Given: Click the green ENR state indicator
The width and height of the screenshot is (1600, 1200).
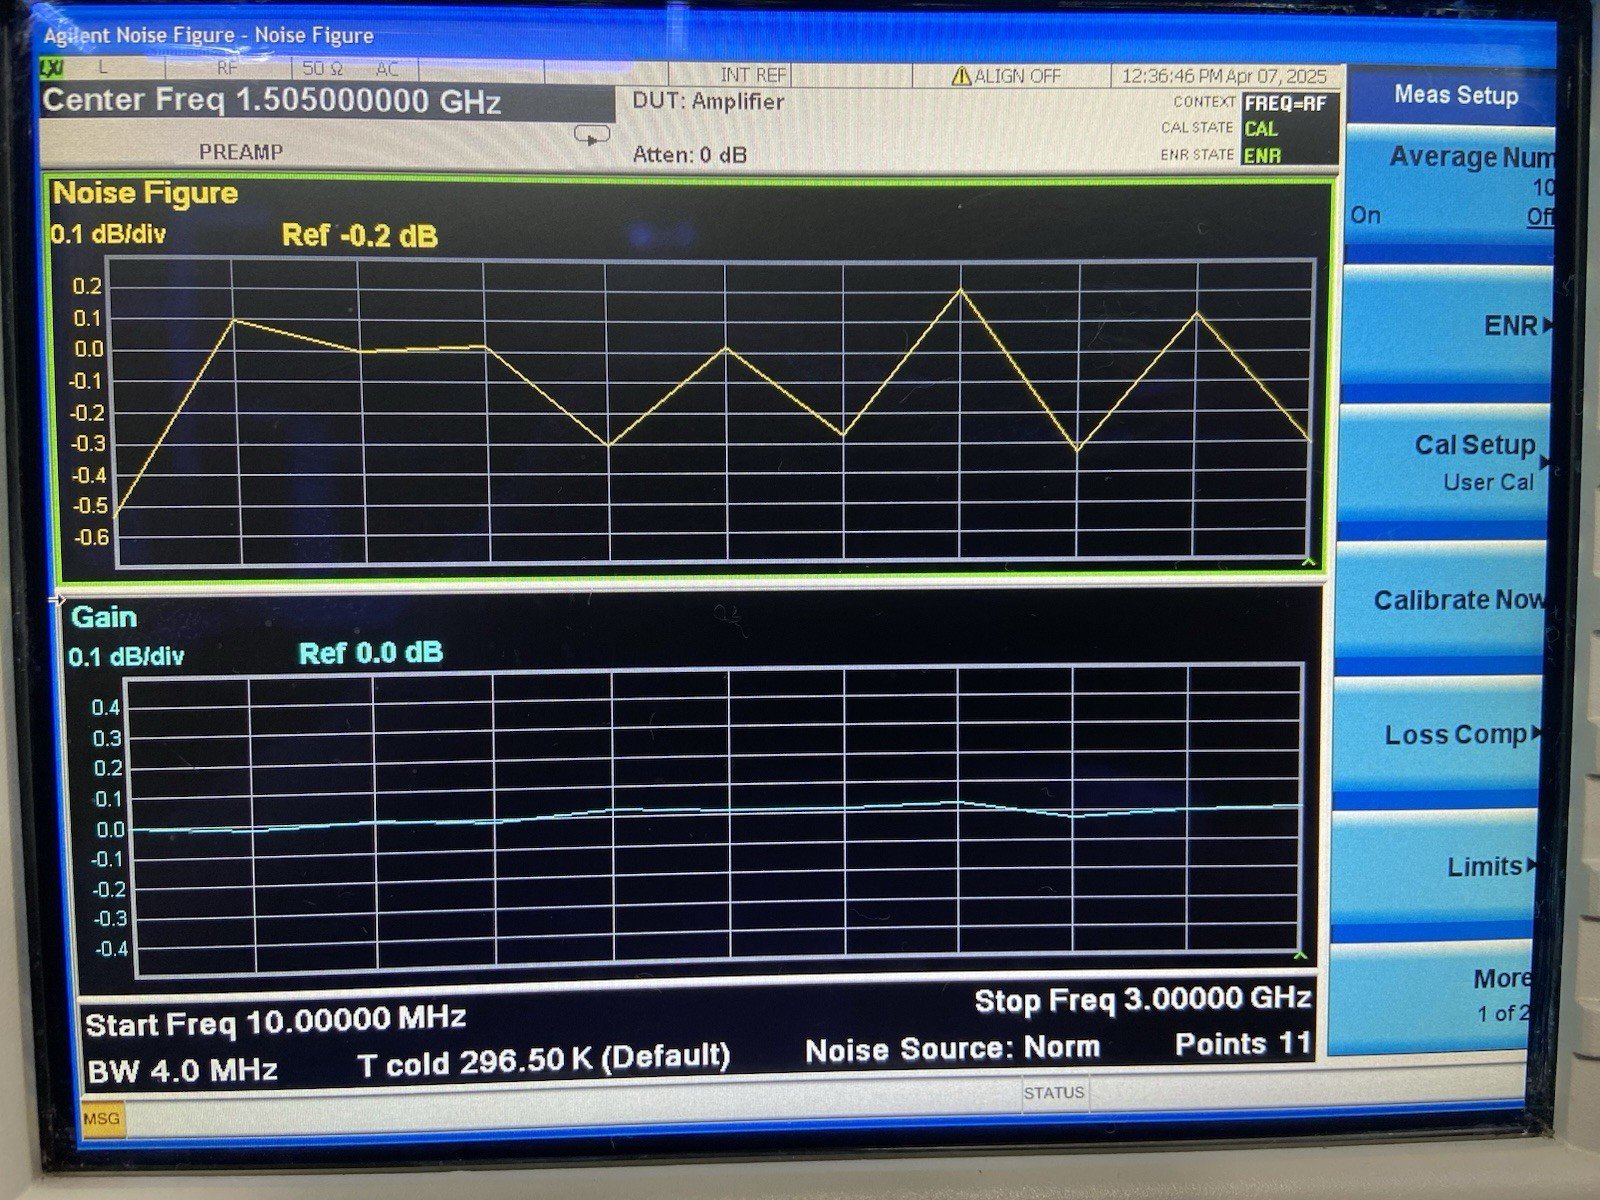Looking at the screenshot, I should point(1262,156).
